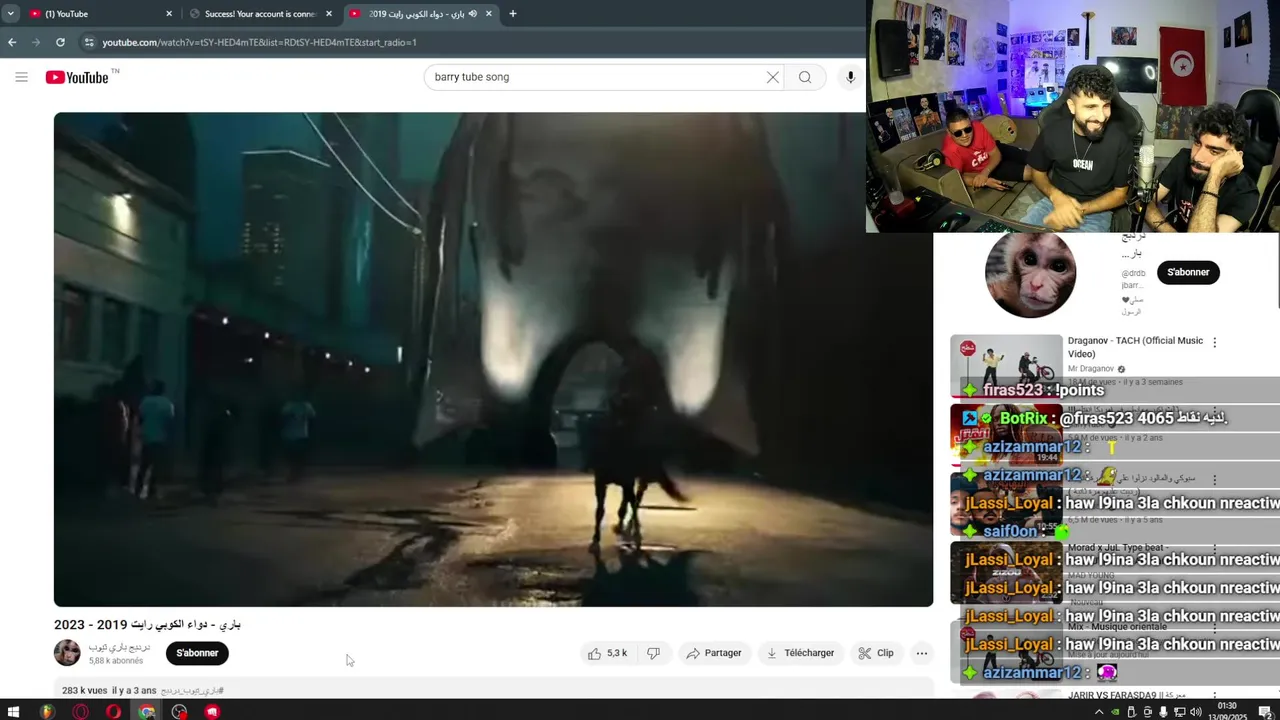Image resolution: width=1280 pixels, height=720 pixels.
Task: Open the monkey channel avatar
Action: point(1030,273)
